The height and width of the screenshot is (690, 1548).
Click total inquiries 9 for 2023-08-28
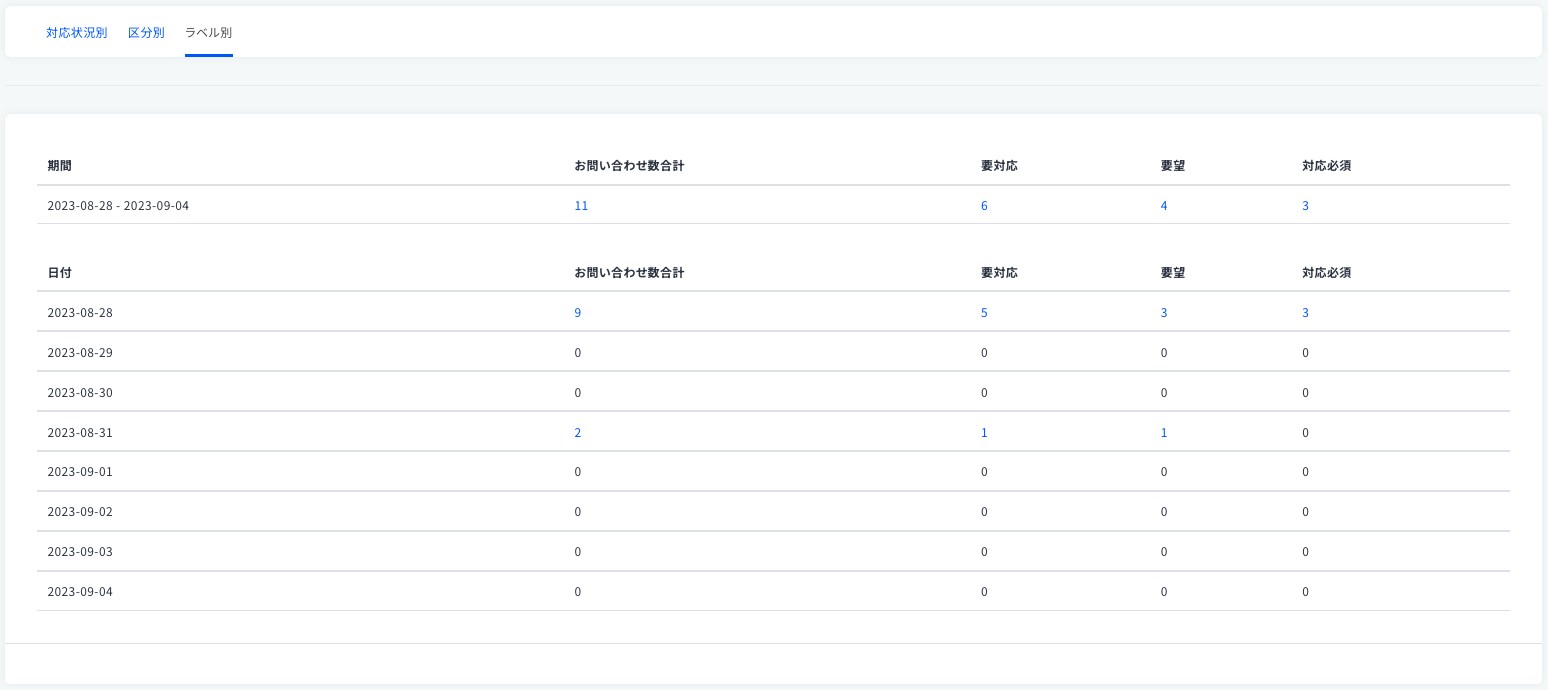pos(577,313)
